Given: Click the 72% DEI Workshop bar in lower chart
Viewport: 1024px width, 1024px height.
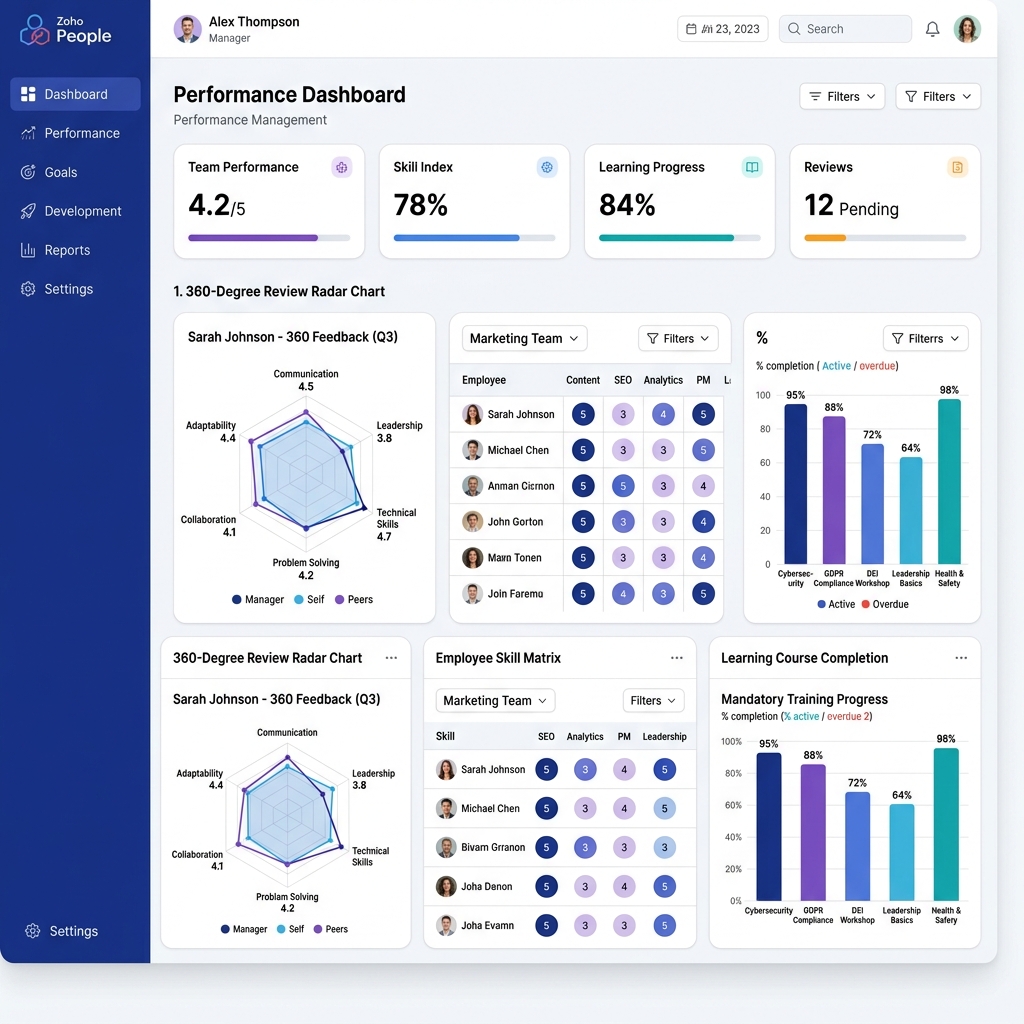Looking at the screenshot, I should coord(857,846).
